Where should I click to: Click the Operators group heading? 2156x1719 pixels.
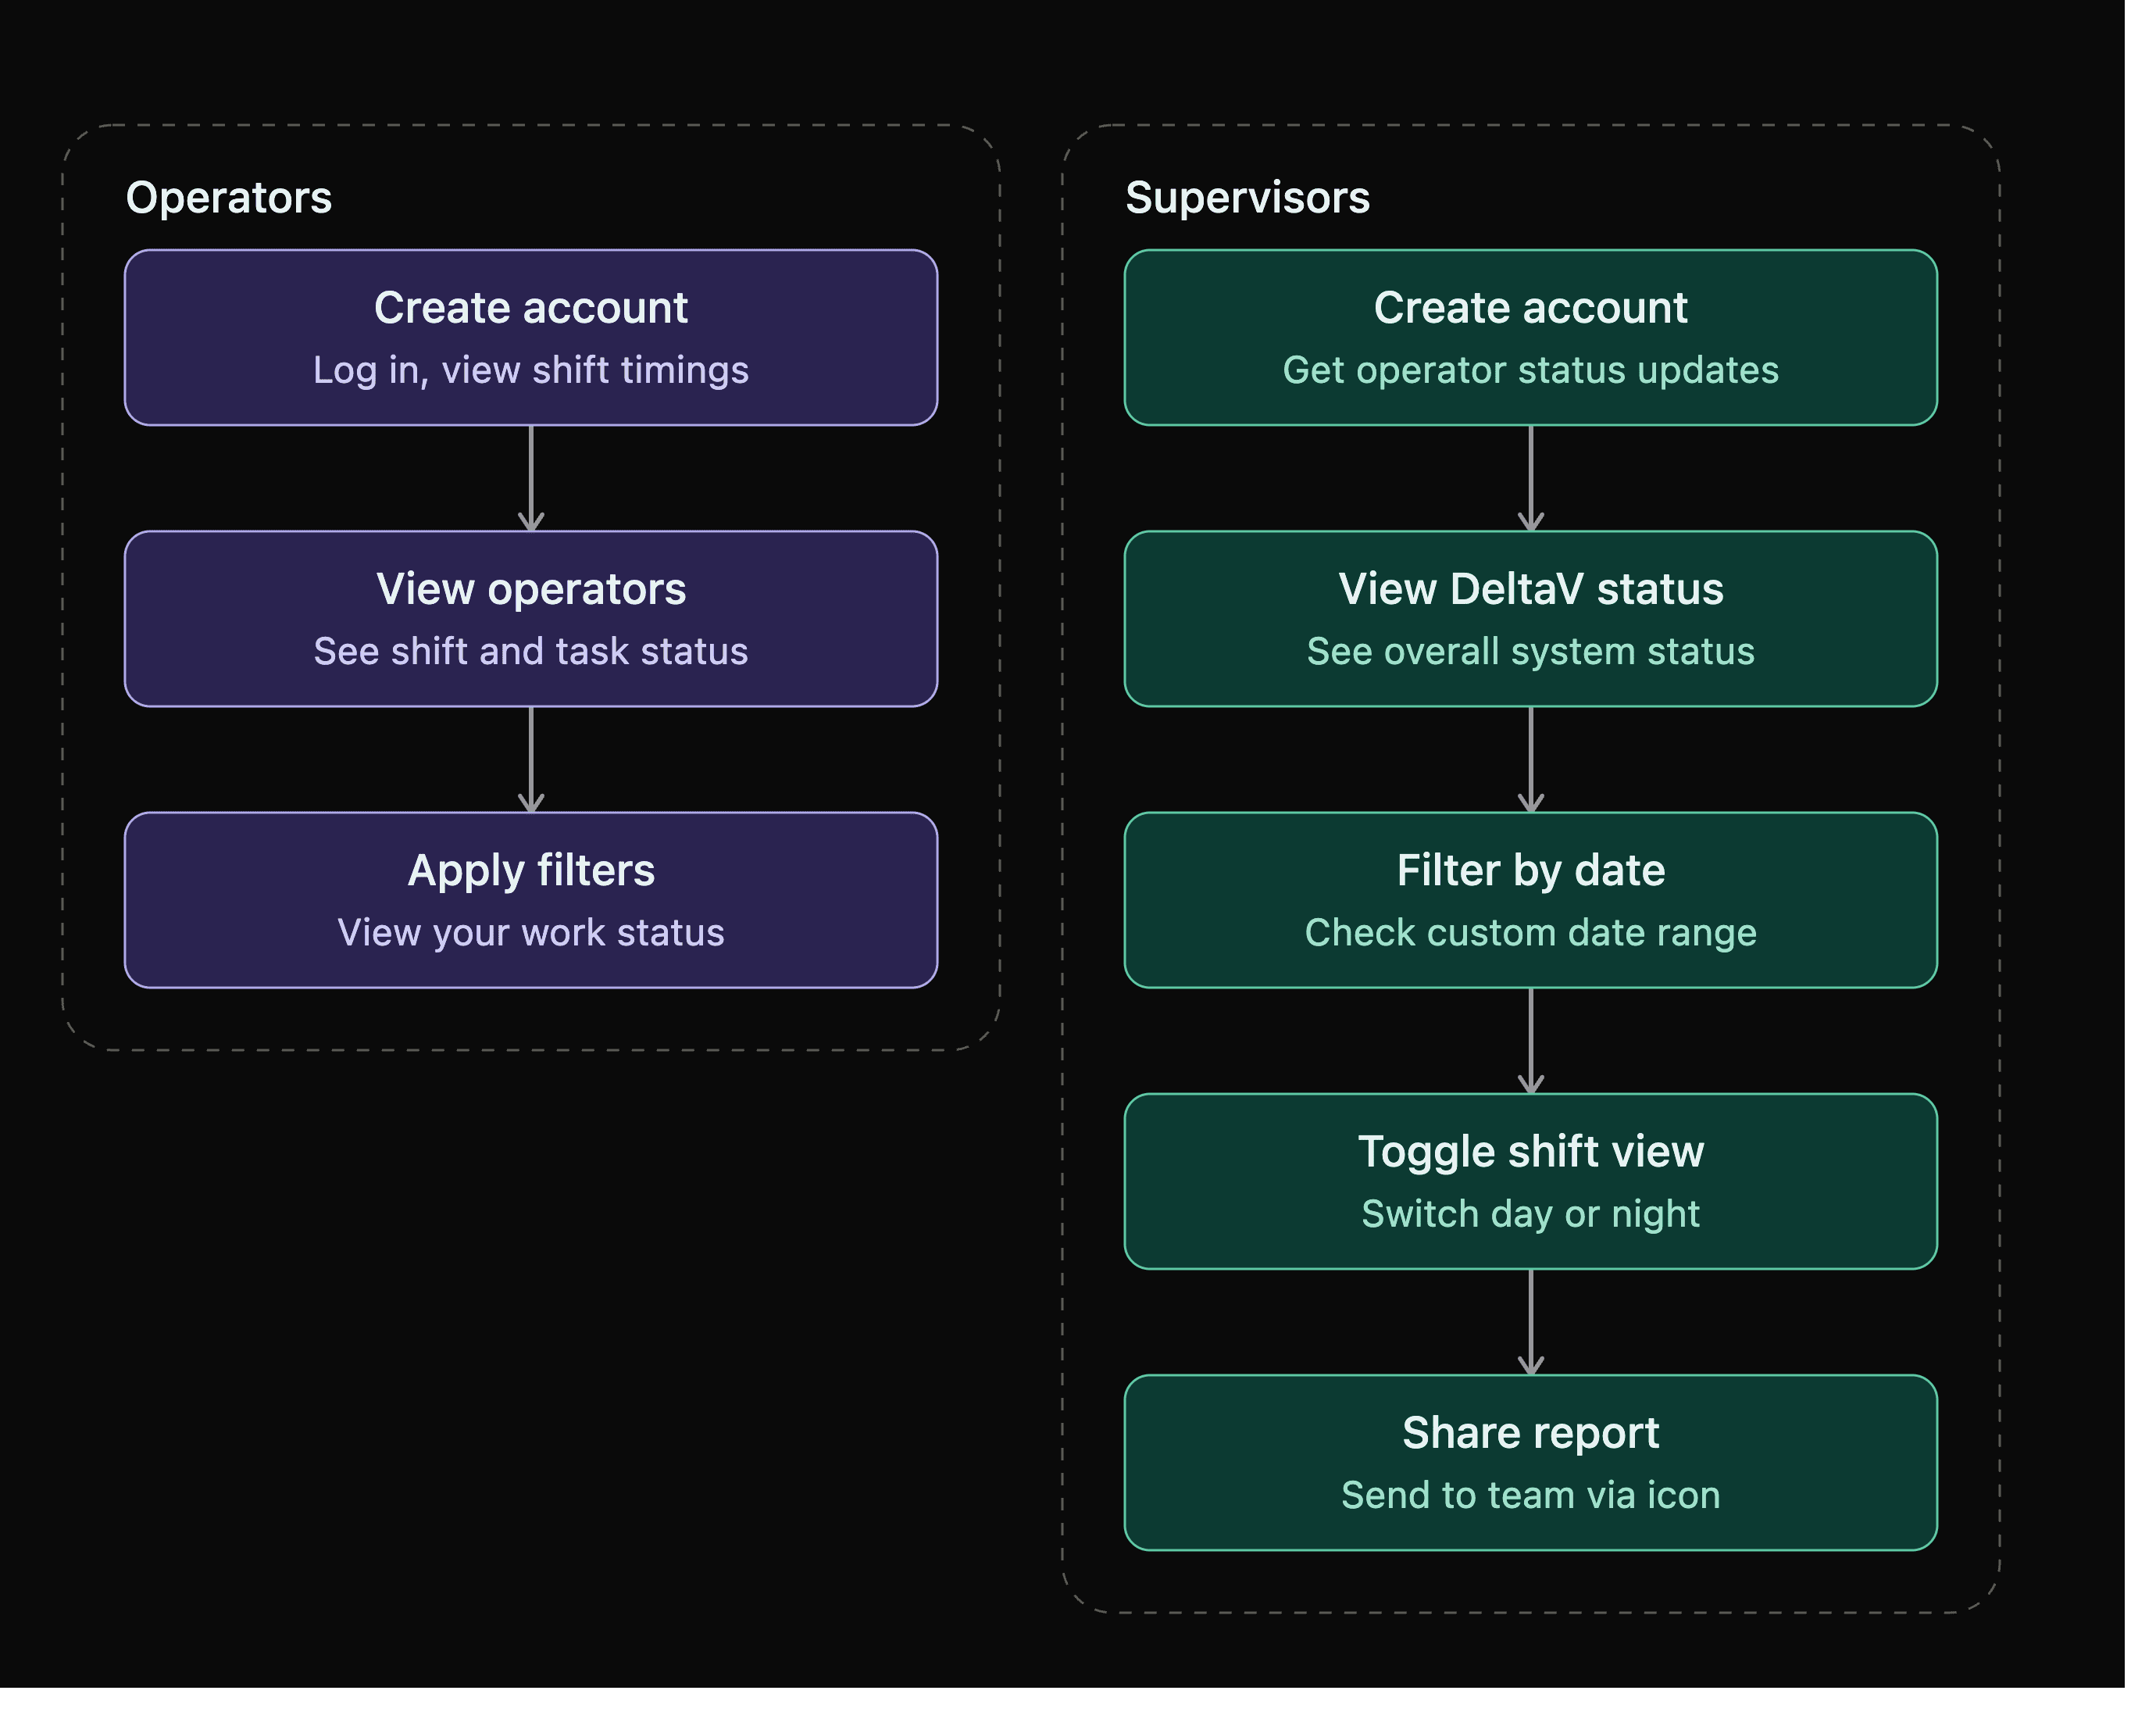coord(229,198)
